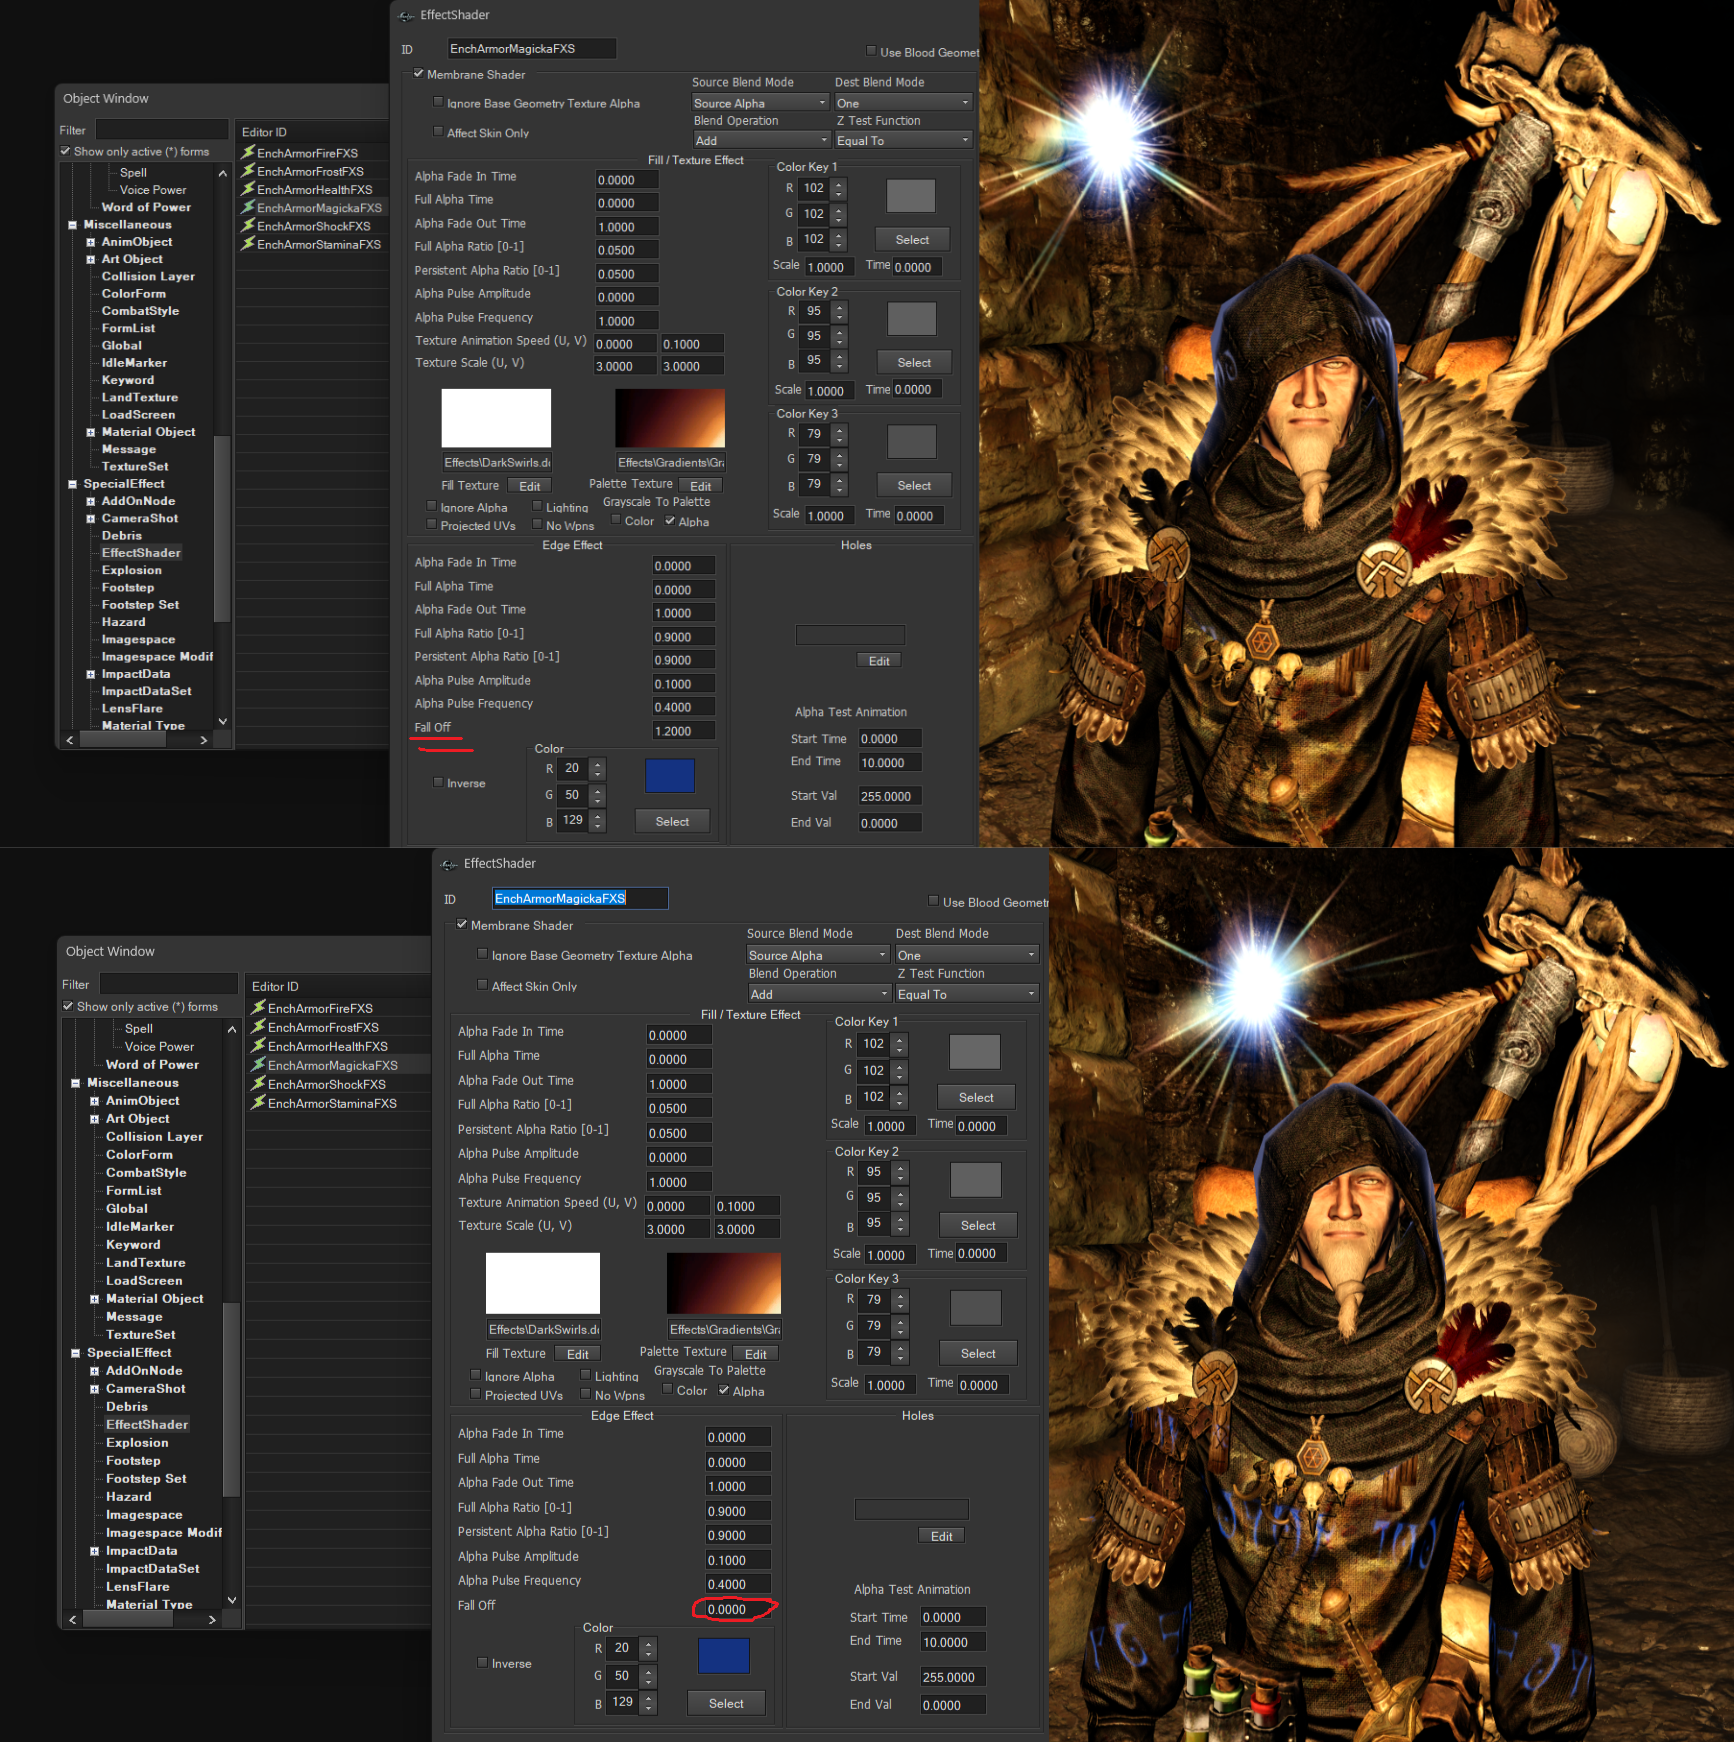1734x1742 pixels.
Task: Enable Lighting checkbox in lower EffectShader window
Action: coord(586,1375)
